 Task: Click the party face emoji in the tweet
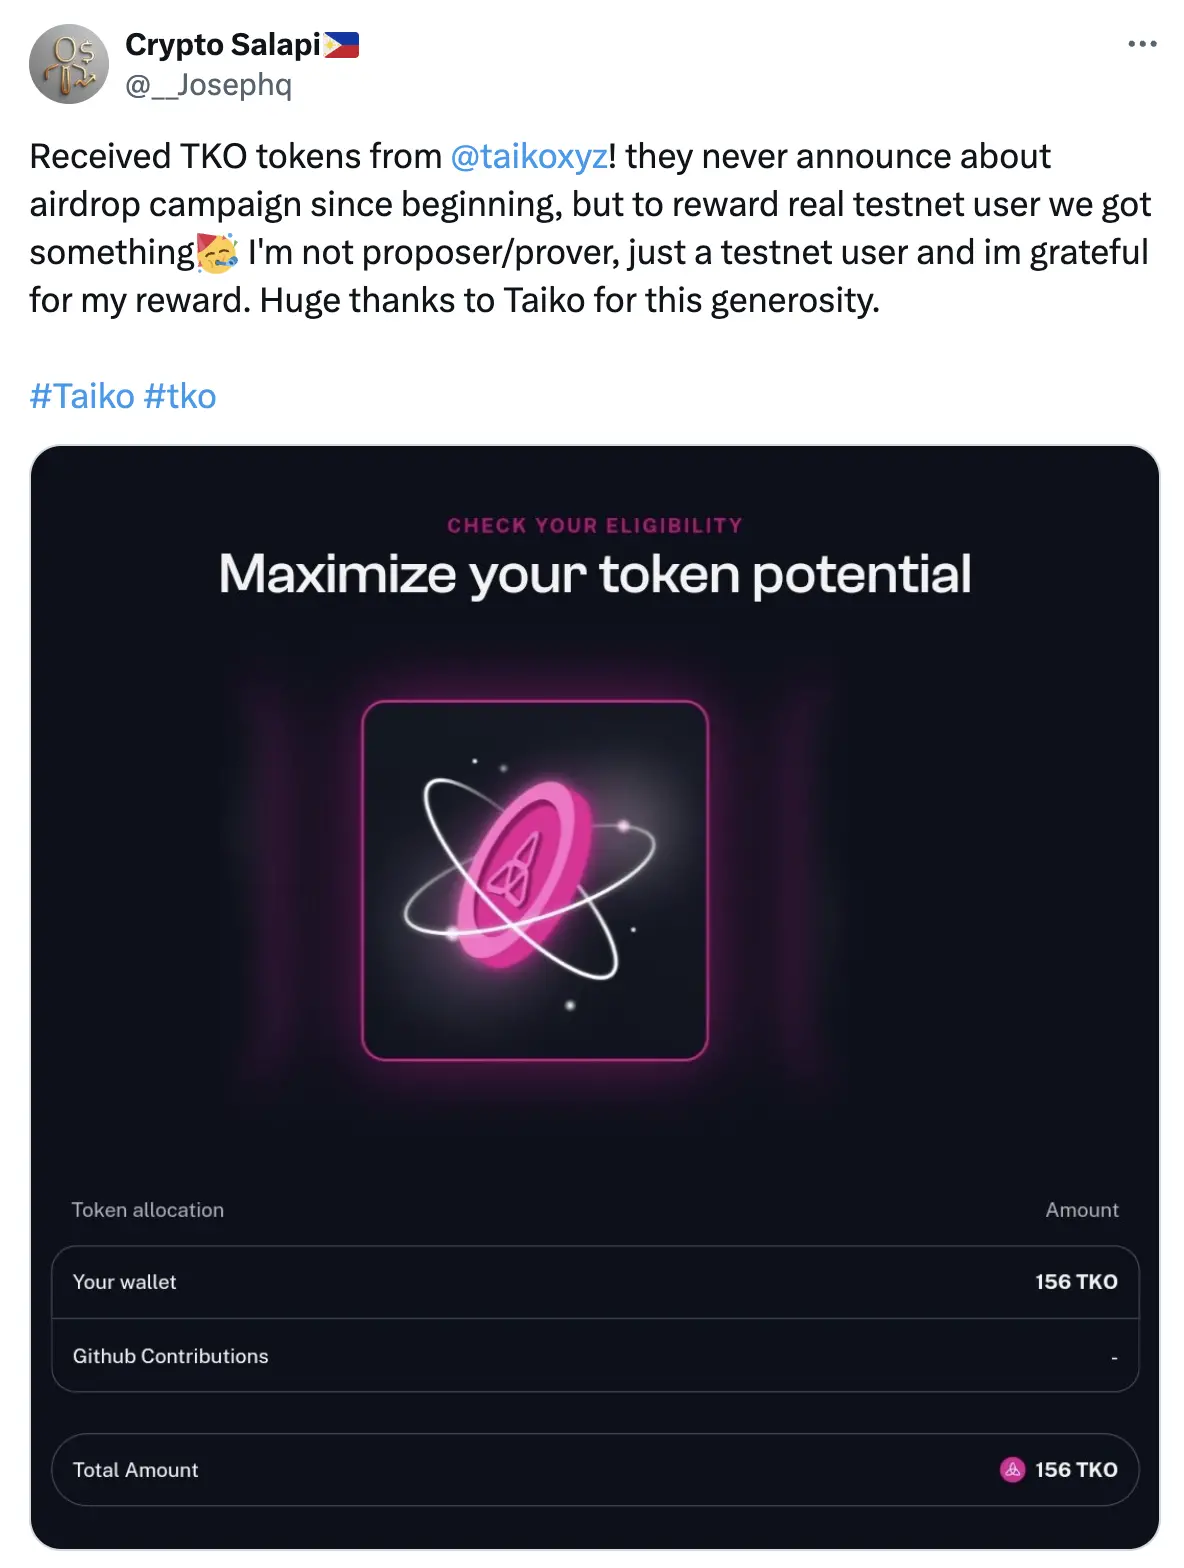tap(218, 253)
